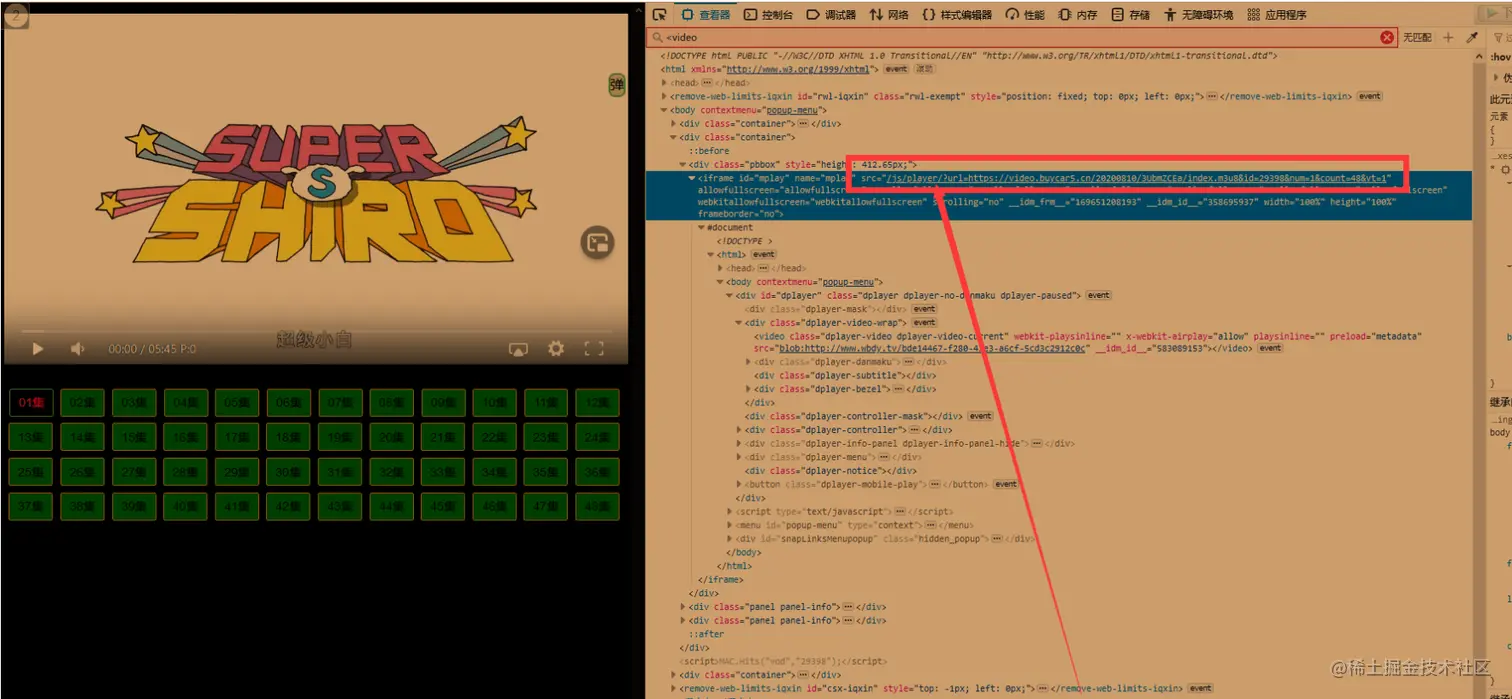
Task: Click event badge on dplayer-mask div
Action: (x=924, y=309)
